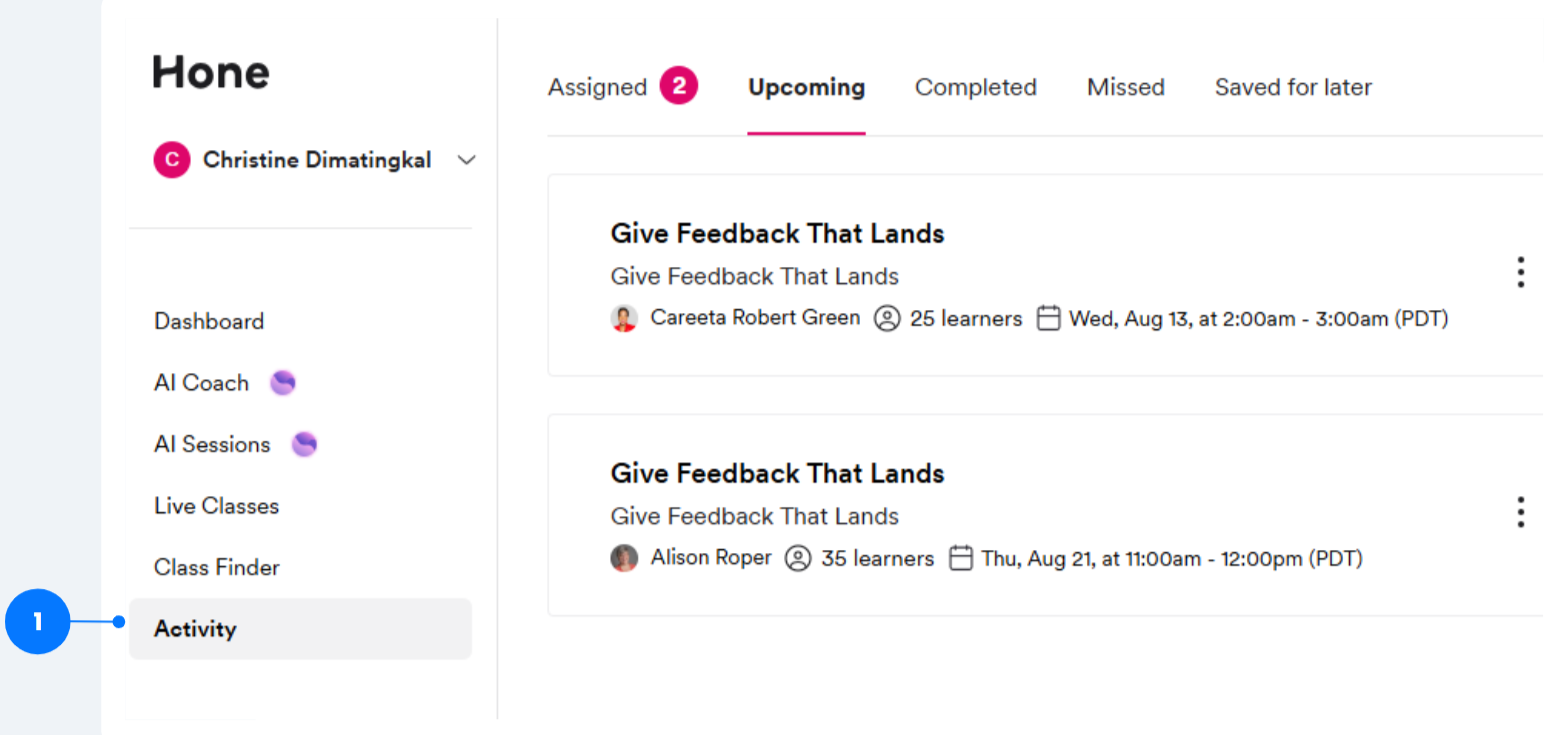Click Christine Dimatingkal's pink profile avatar
Image resolution: width=1555 pixels, height=735 pixels.
click(x=172, y=160)
